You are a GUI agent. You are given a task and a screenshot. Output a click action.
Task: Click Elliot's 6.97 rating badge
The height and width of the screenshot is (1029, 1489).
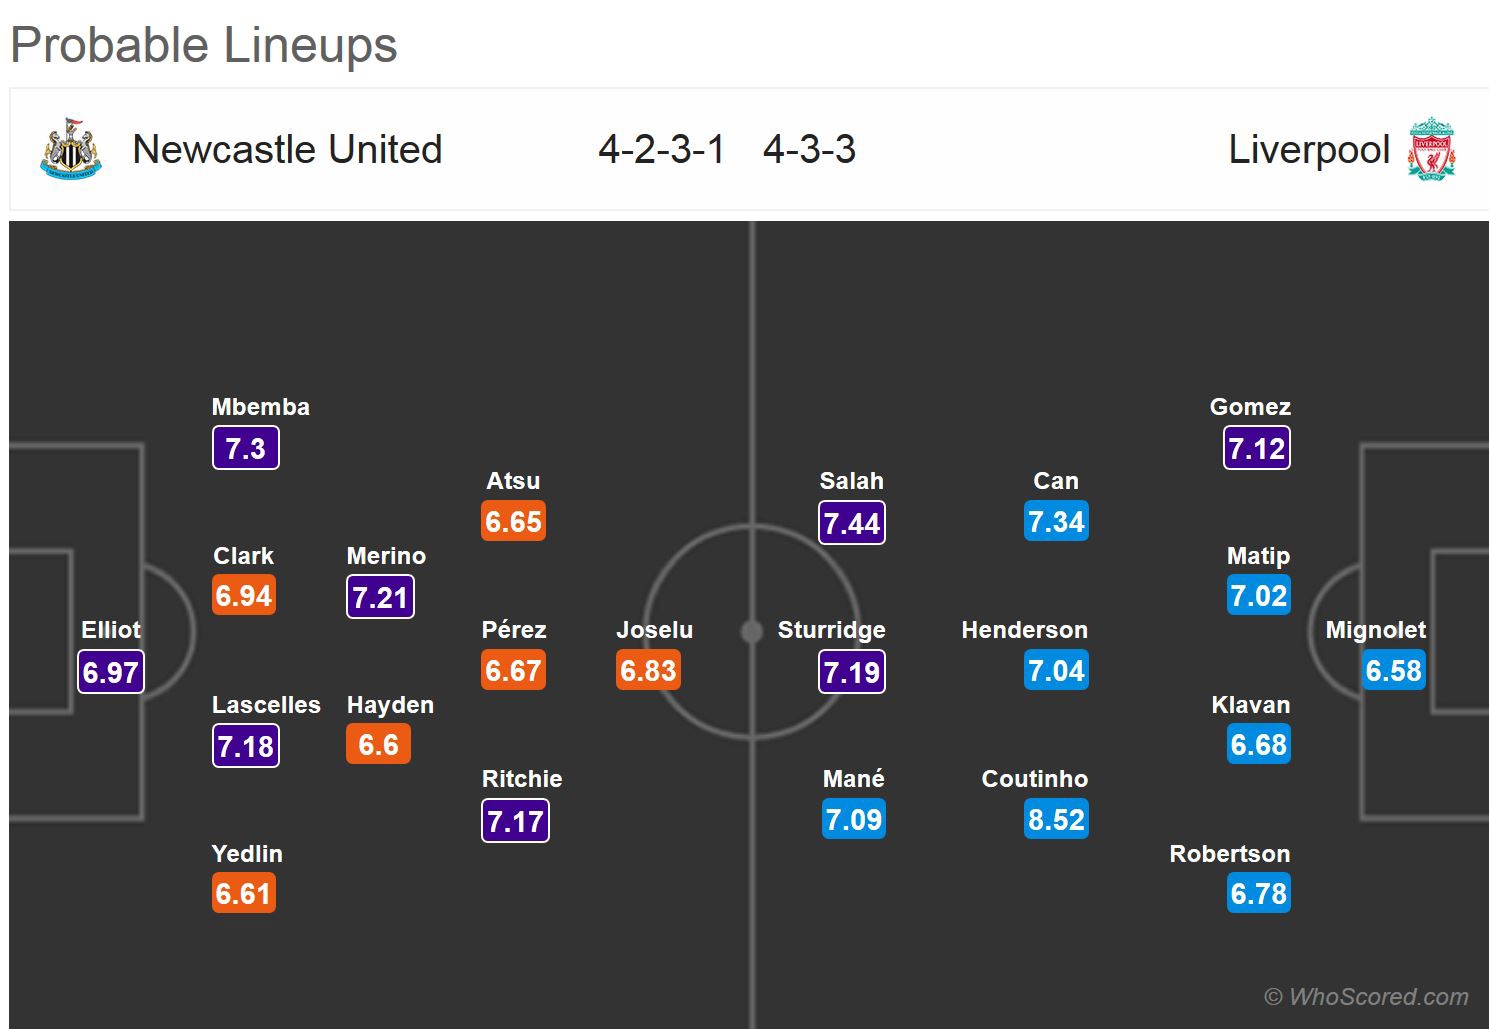(x=111, y=671)
